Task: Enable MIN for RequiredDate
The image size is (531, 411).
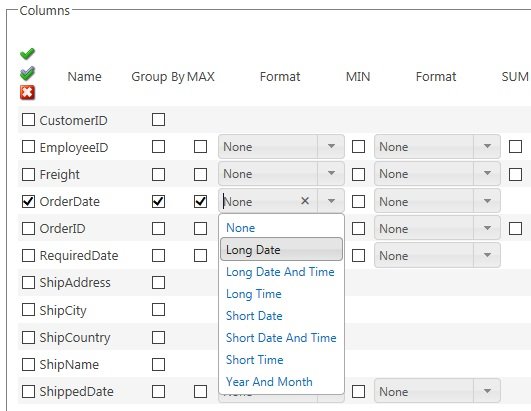Action: 358,256
